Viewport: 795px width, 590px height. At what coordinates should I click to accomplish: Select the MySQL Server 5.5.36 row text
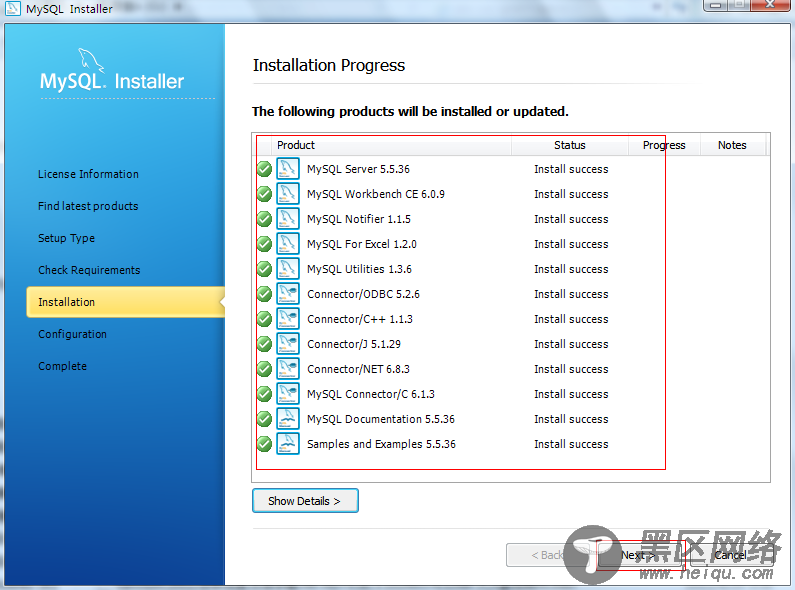pos(358,169)
